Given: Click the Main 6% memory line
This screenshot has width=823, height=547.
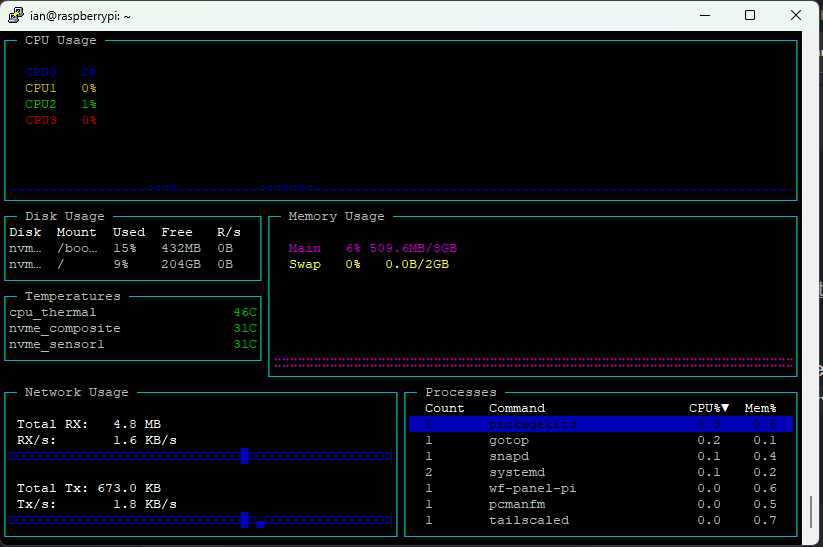Looking at the screenshot, I should pyautogui.click(x=373, y=248).
